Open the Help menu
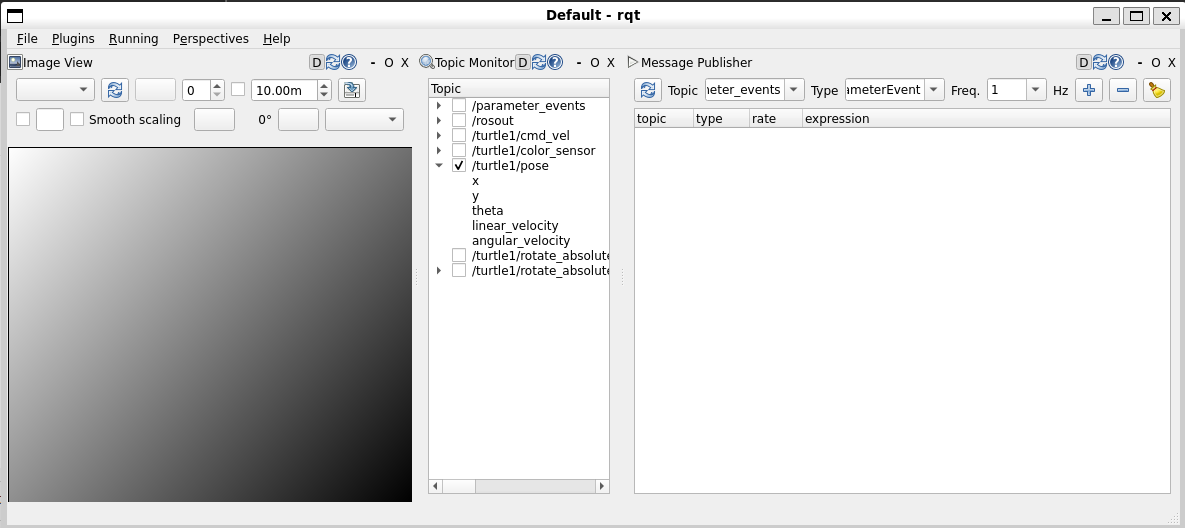 tap(277, 39)
